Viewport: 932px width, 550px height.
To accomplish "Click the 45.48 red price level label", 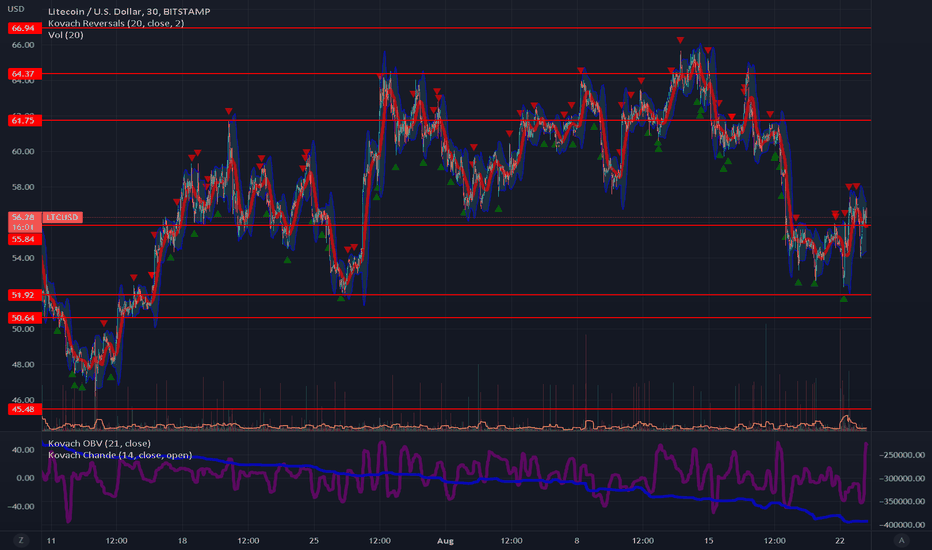I will click(24, 409).
